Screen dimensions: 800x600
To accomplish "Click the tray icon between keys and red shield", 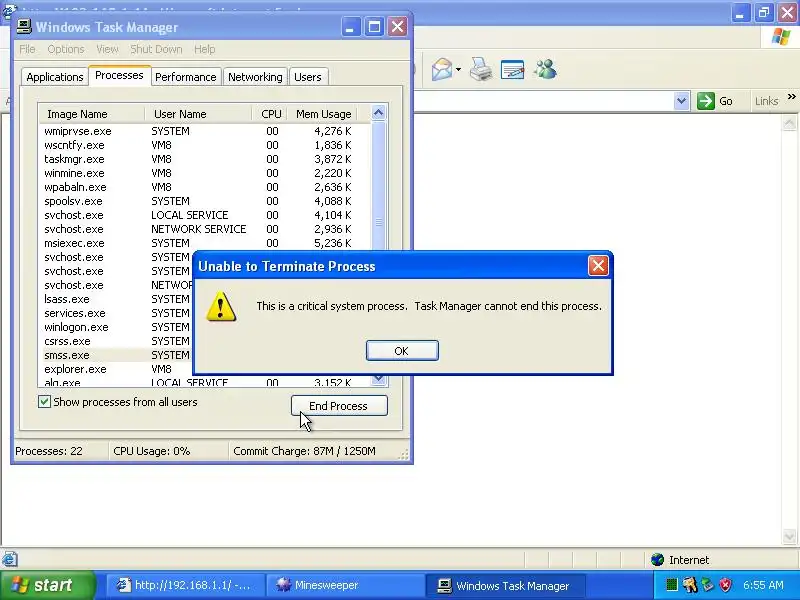I will (x=708, y=585).
